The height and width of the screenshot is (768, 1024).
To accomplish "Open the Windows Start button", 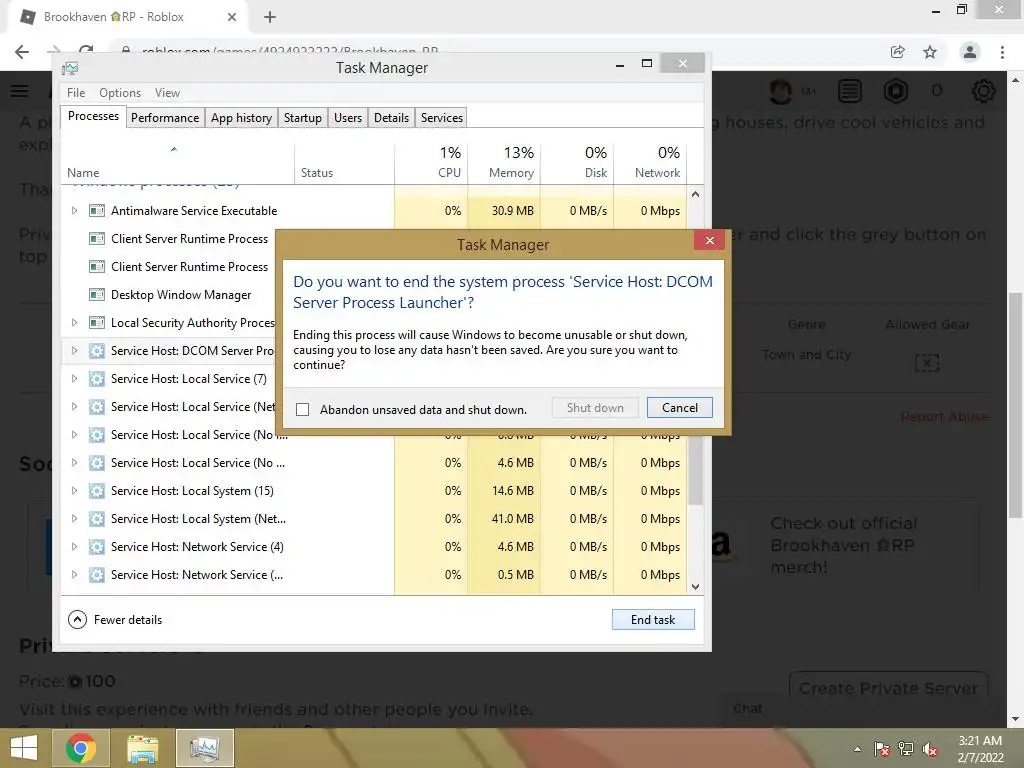I will click(x=24, y=748).
